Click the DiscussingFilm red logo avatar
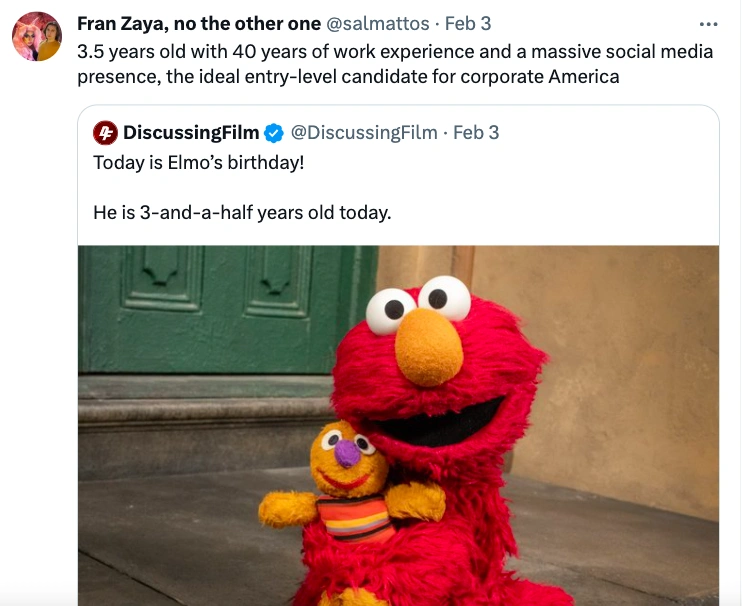The image size is (742, 606). [x=105, y=132]
